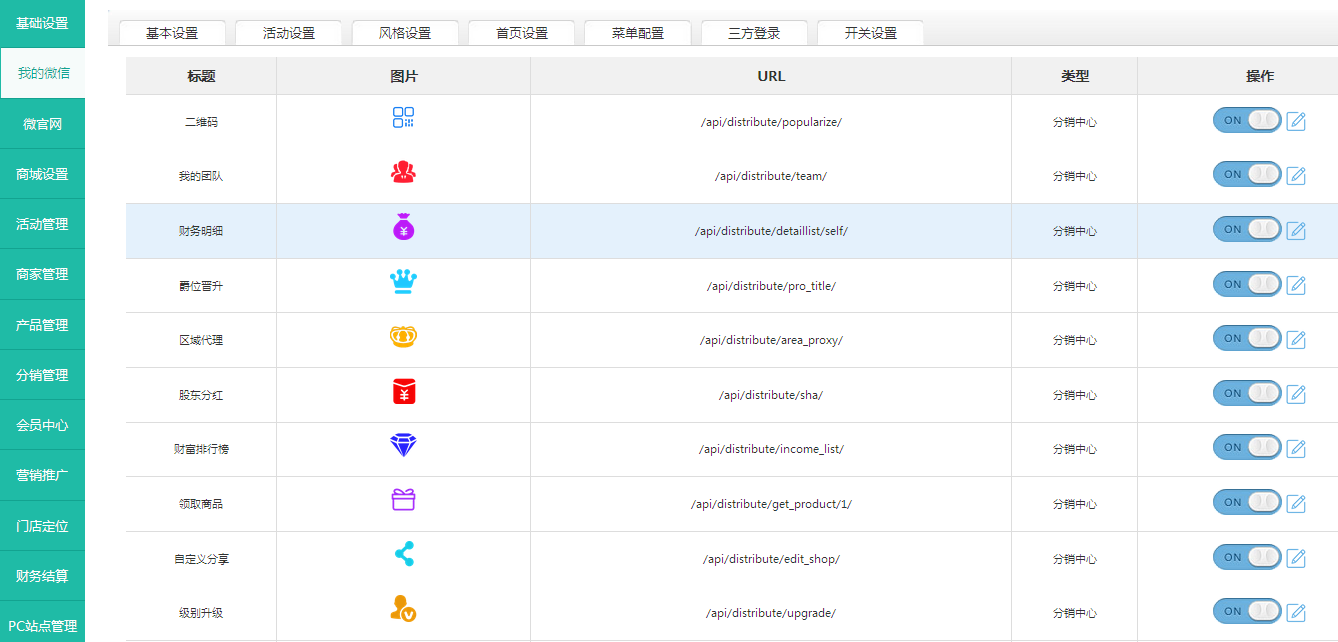The height and width of the screenshot is (642, 1338).
Task: Click the blue crown icon for 爵位晋升
Action: 403,282
